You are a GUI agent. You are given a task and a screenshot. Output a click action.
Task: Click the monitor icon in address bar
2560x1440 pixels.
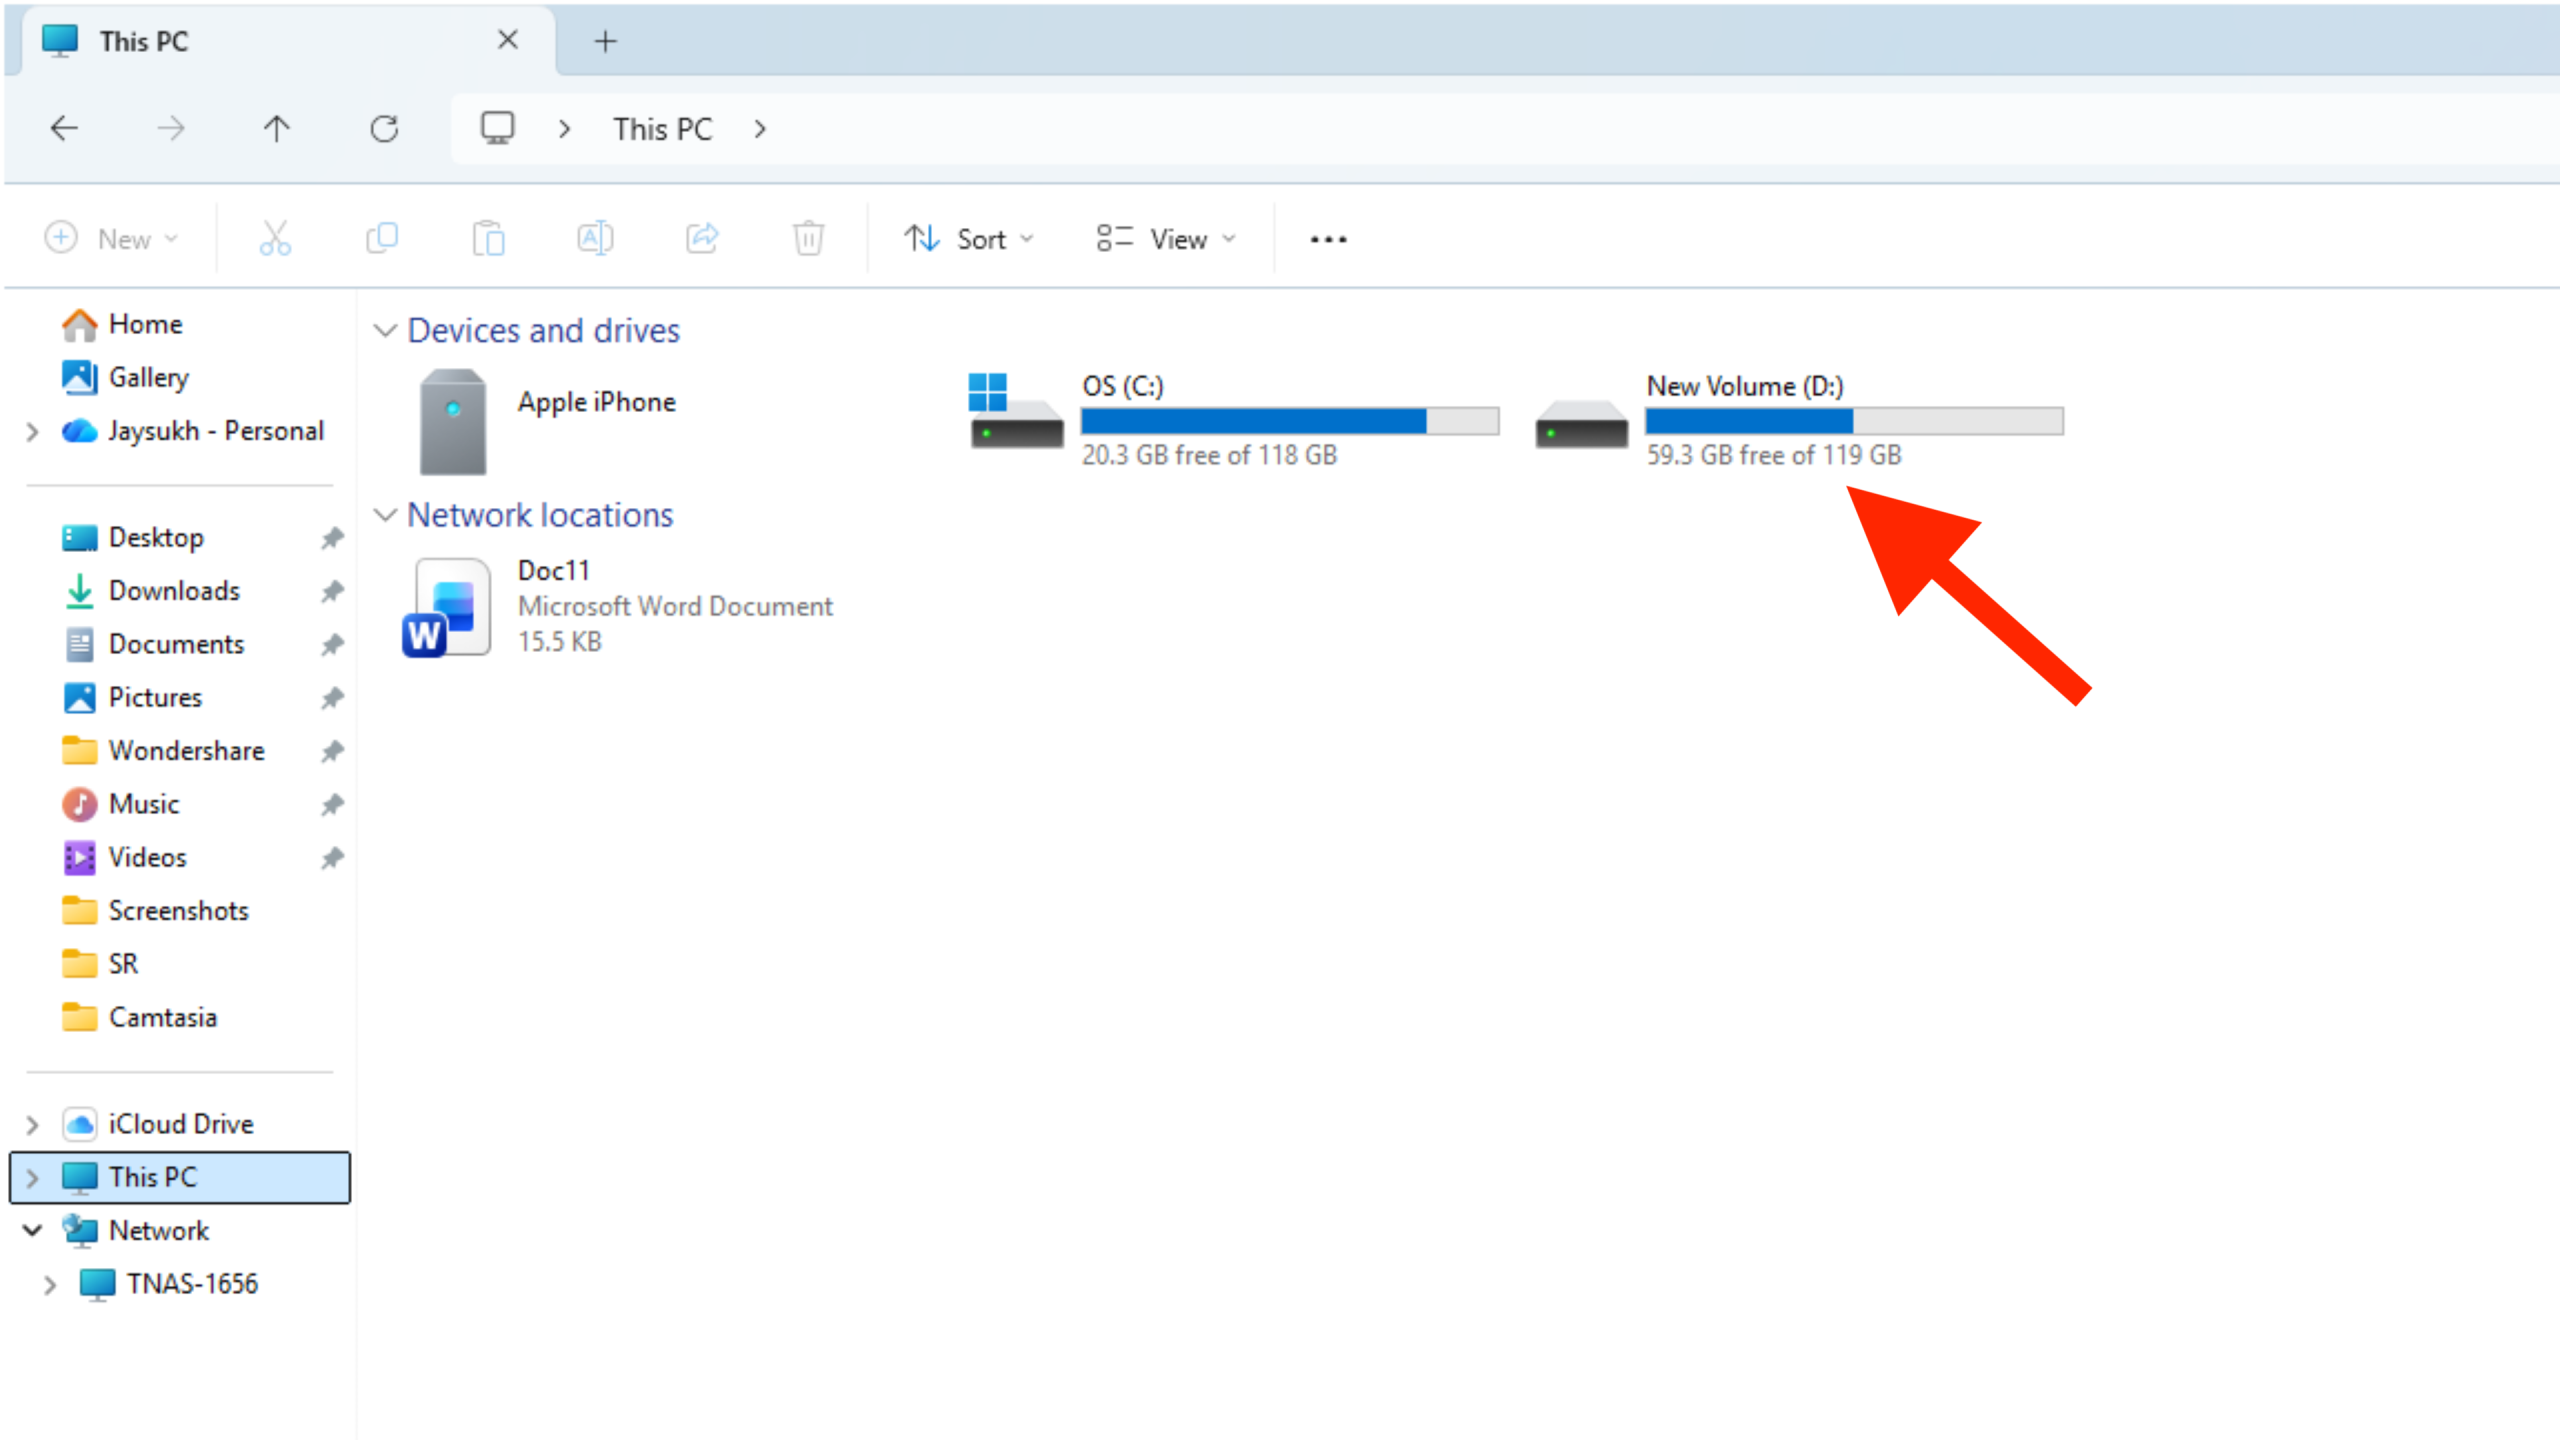click(497, 128)
